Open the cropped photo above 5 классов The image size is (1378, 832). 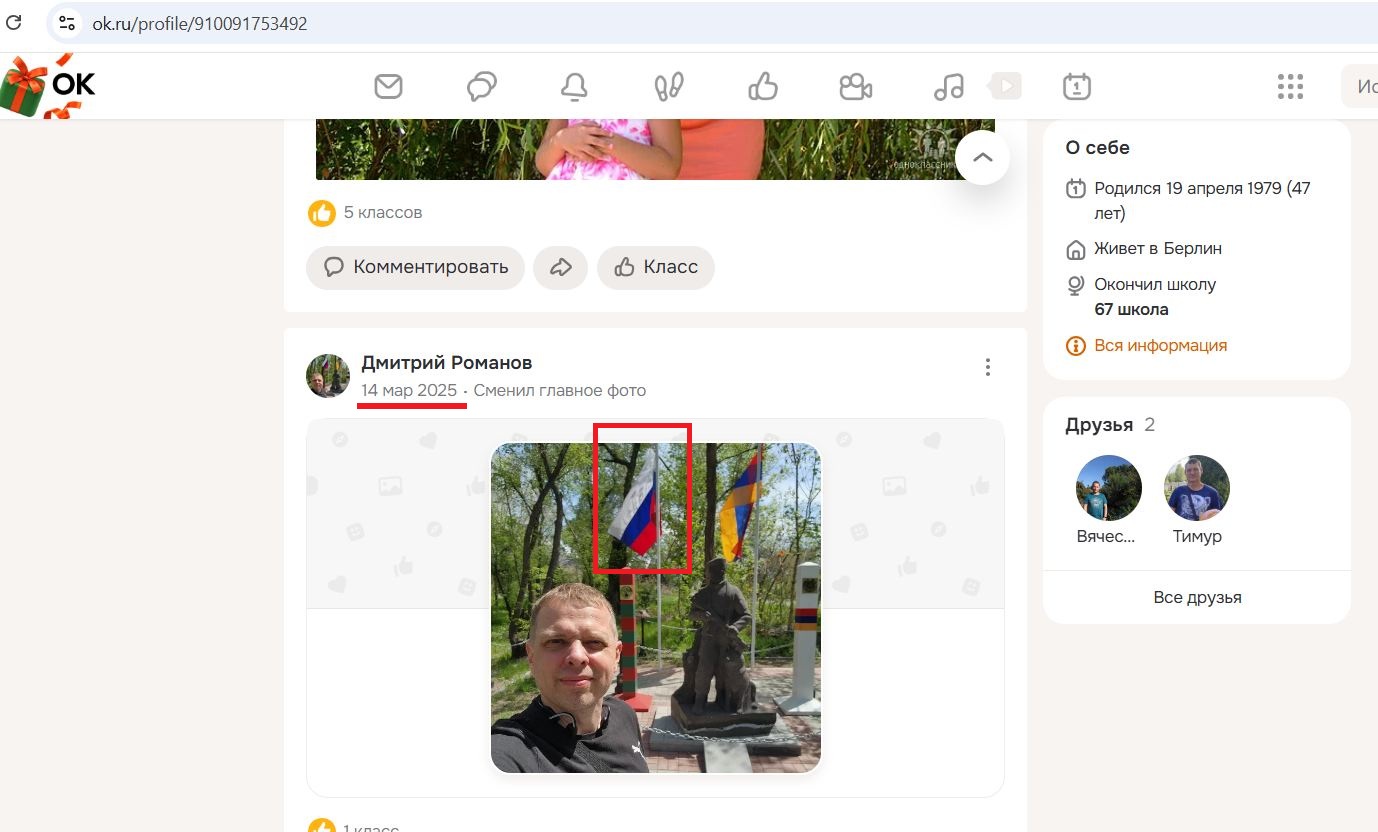click(655, 150)
